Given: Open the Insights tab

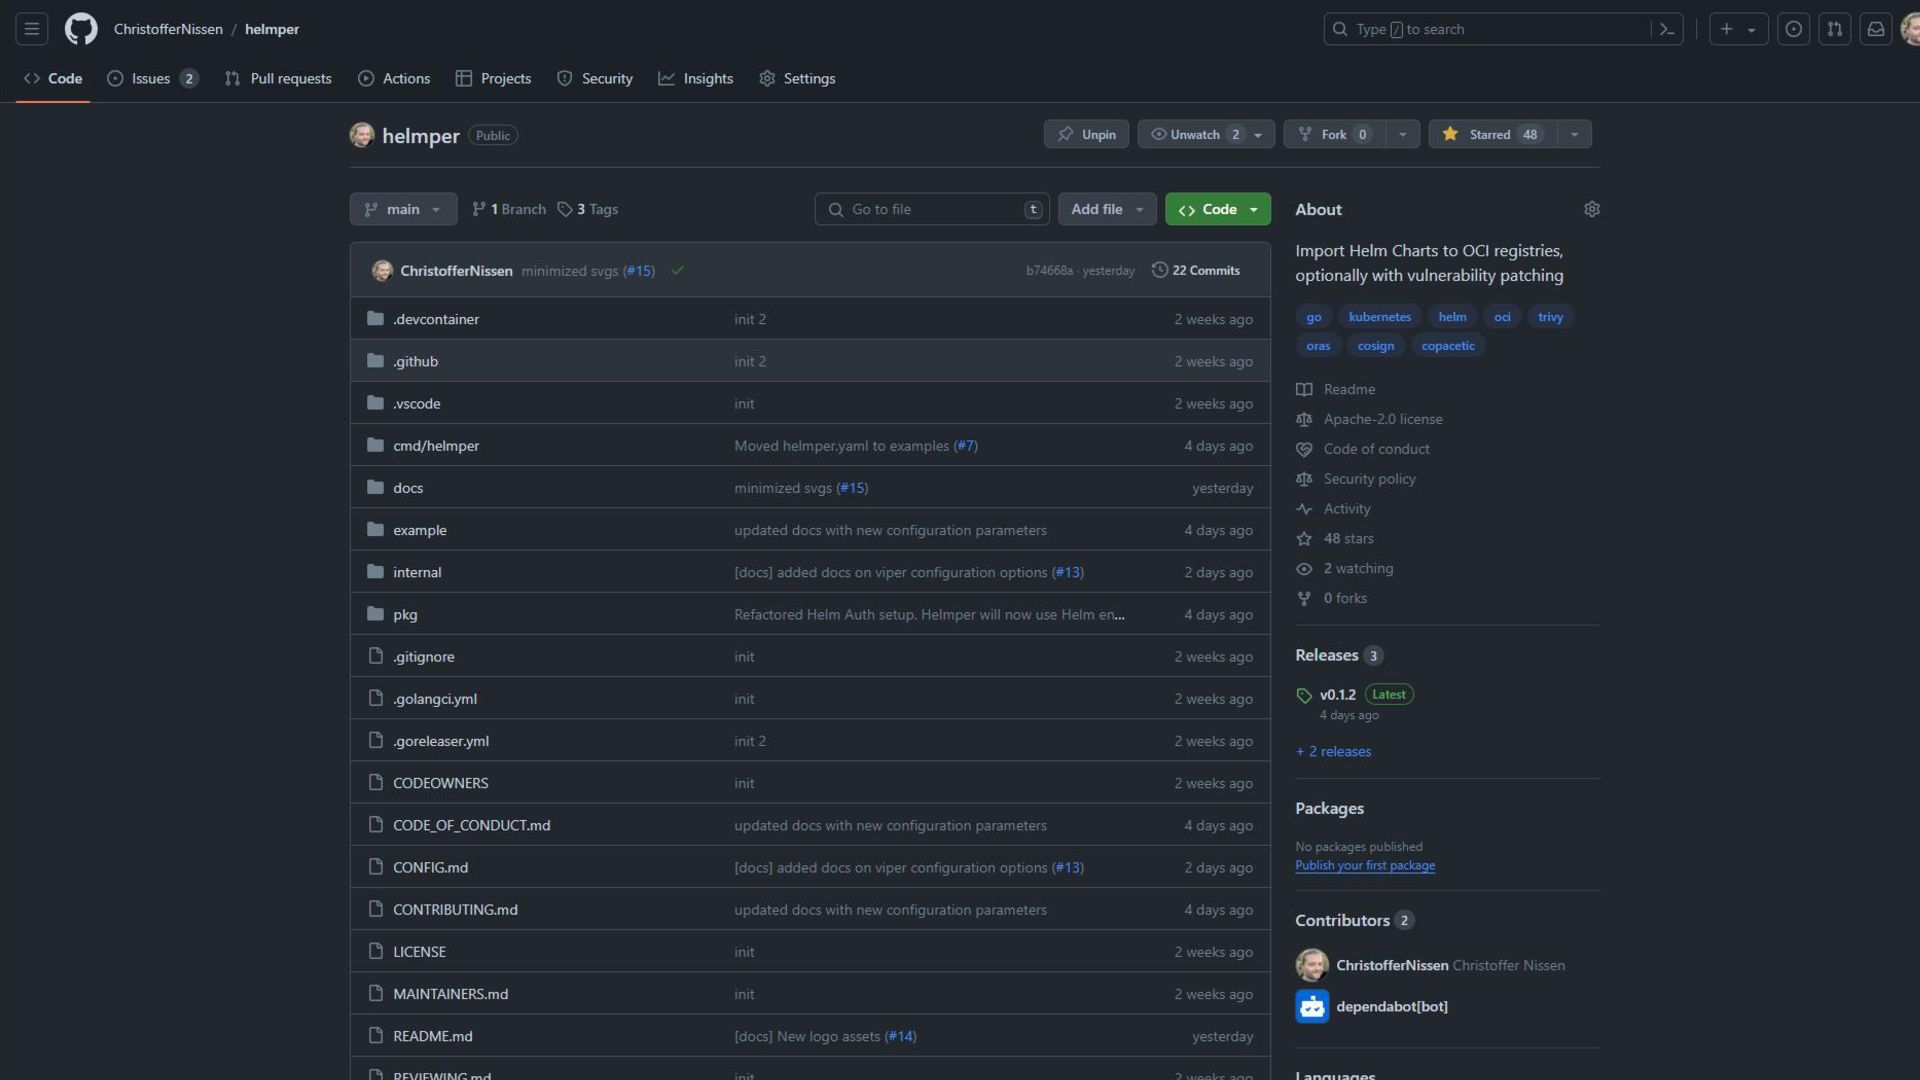Looking at the screenshot, I should [x=696, y=78].
